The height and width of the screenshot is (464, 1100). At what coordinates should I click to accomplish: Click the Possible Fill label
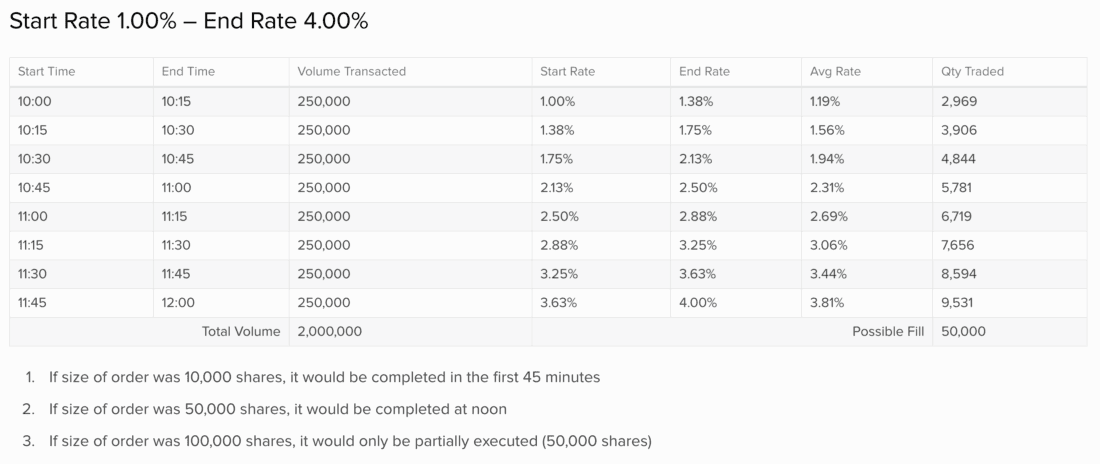[888, 332]
